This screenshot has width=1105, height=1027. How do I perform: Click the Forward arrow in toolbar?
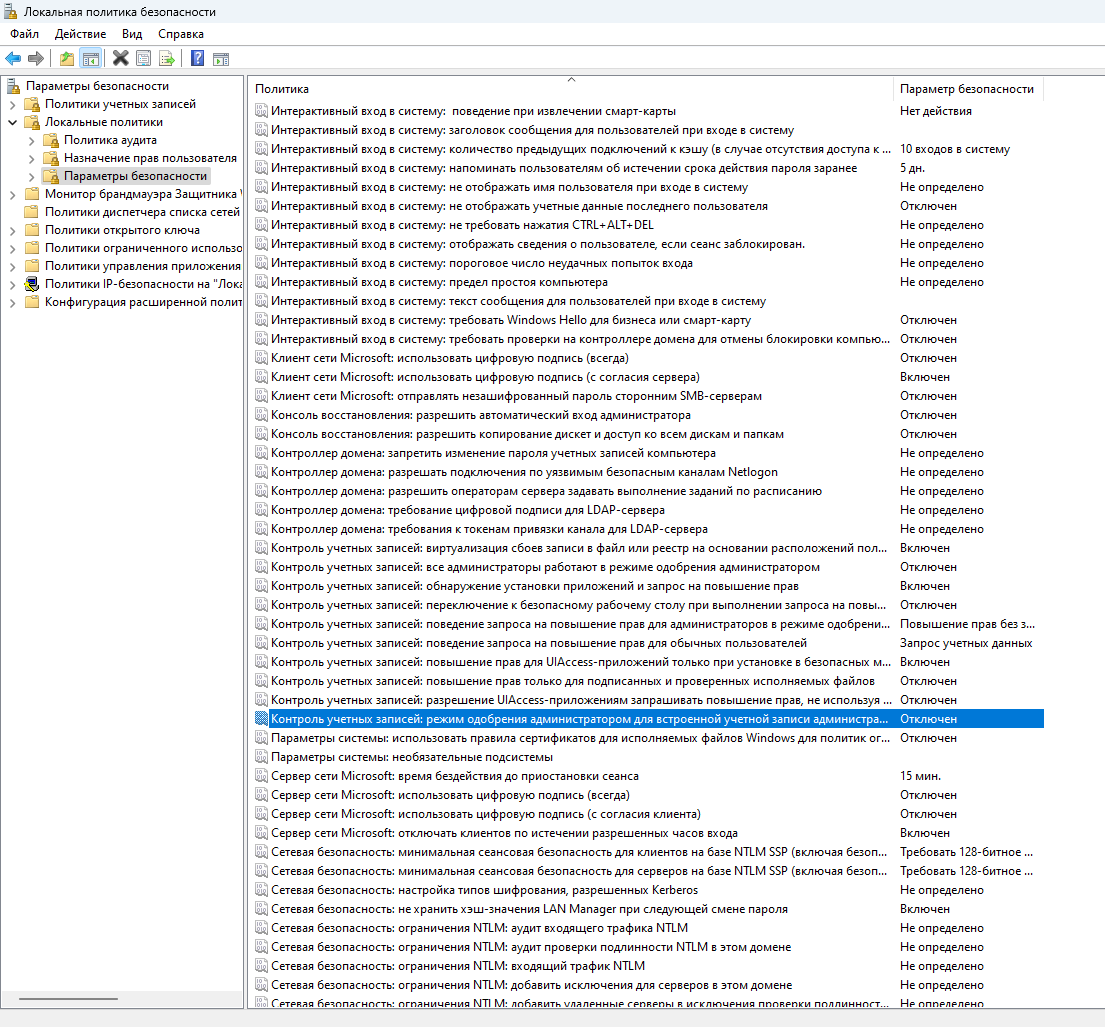point(36,58)
